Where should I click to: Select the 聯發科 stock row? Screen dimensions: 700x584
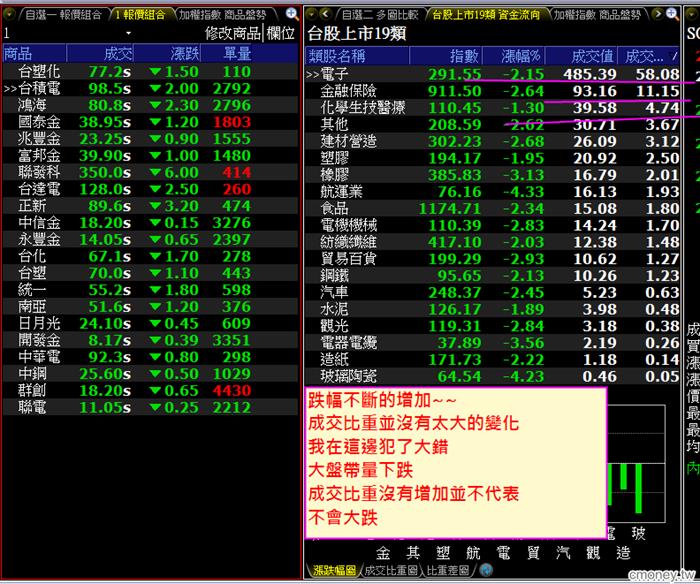(150, 172)
